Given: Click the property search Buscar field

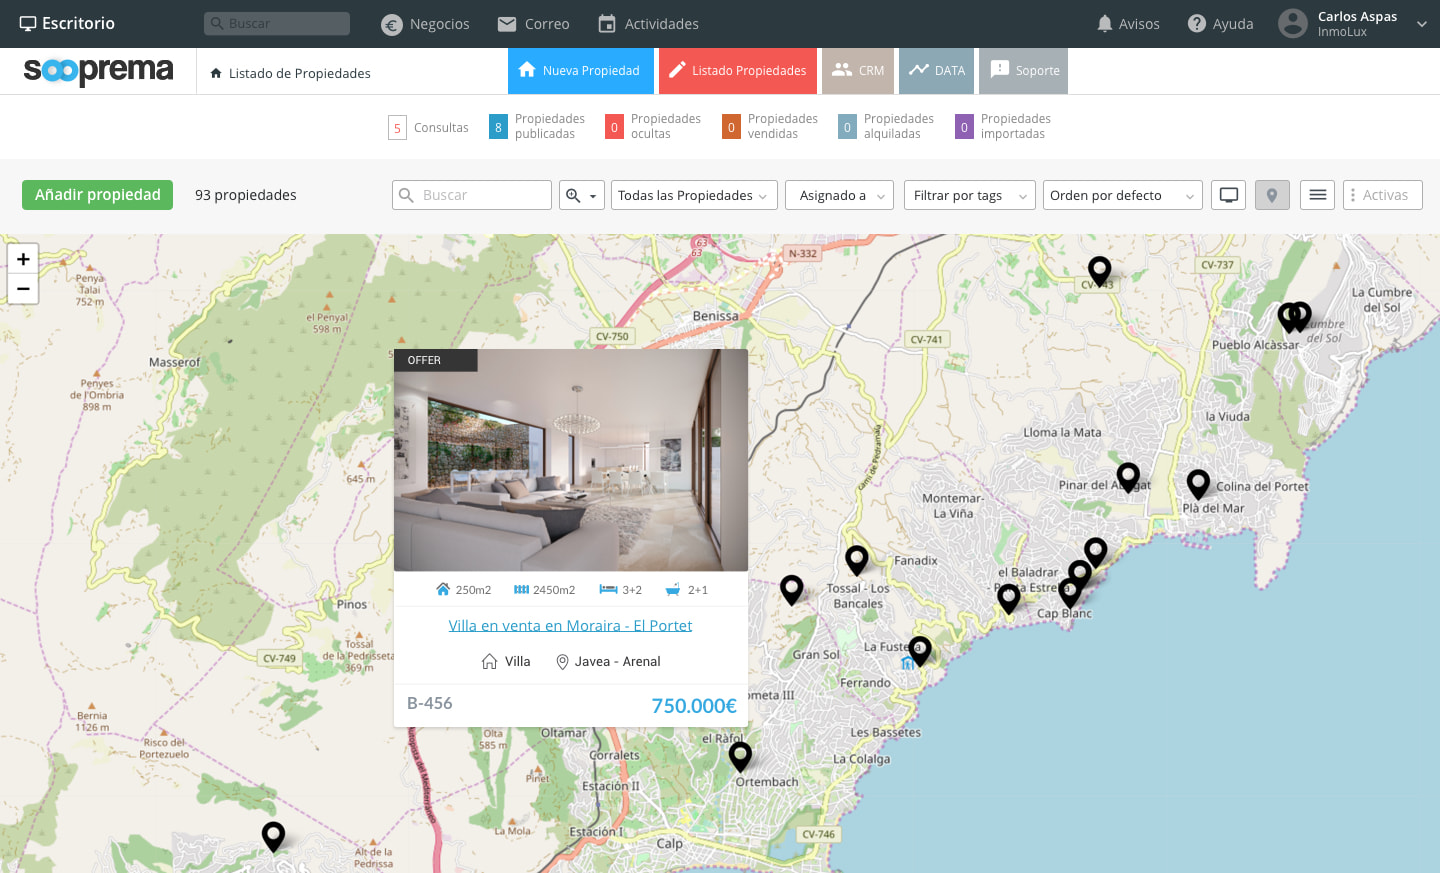Looking at the screenshot, I should (472, 195).
